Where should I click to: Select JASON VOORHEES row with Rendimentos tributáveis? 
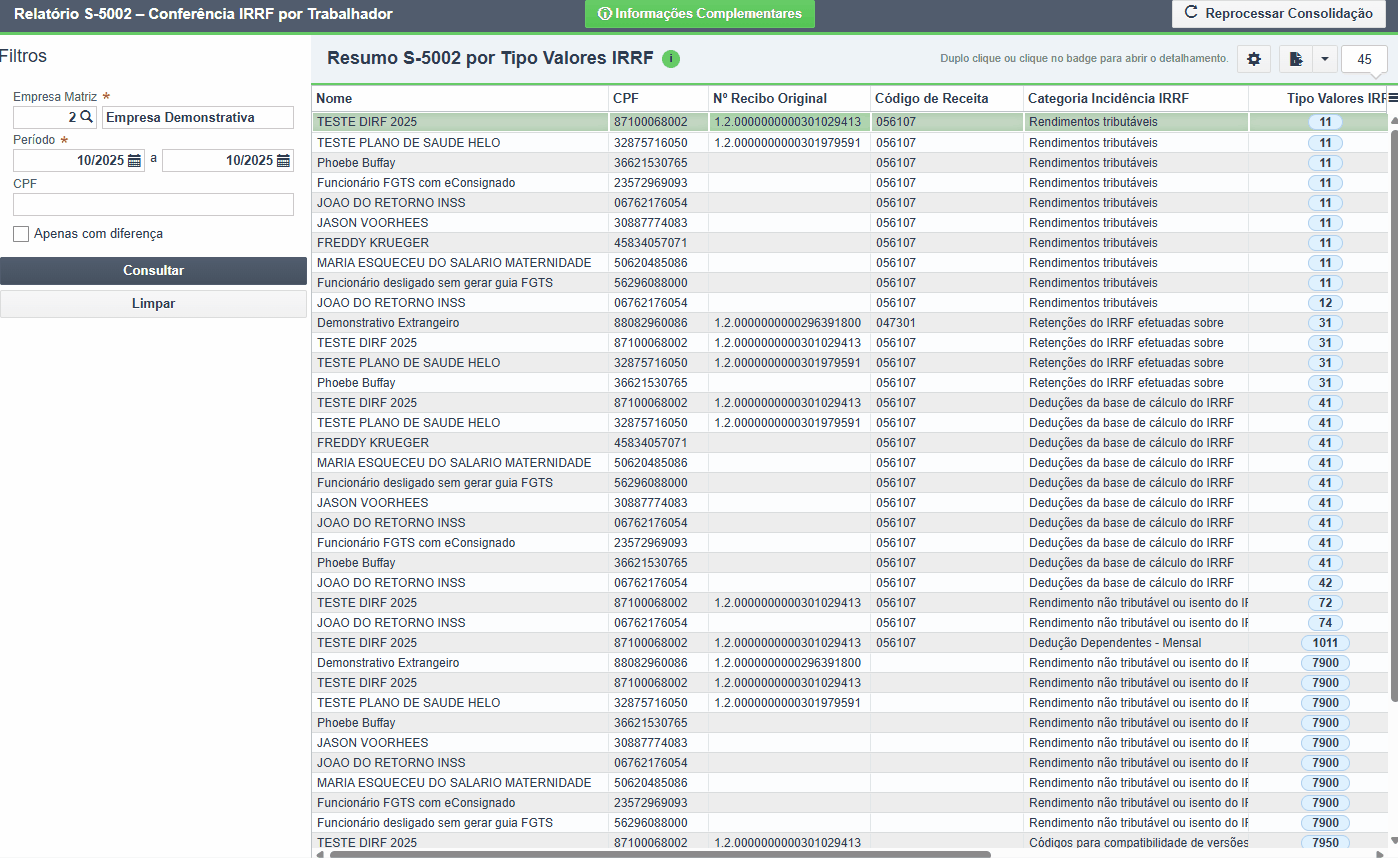(850, 222)
